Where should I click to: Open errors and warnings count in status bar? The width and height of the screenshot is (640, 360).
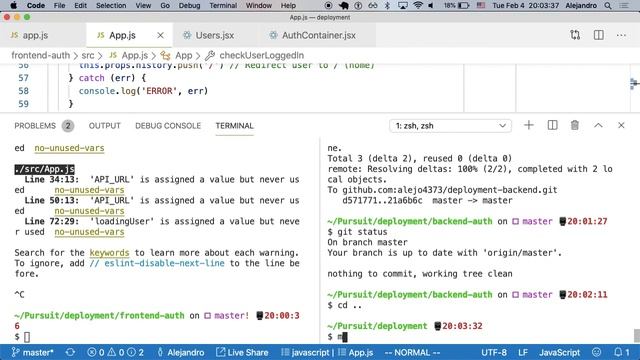[x=116, y=352]
